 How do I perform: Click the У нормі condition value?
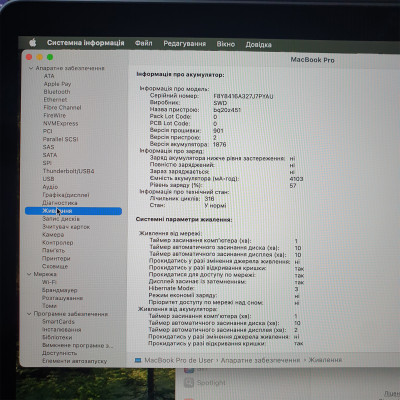point(215,205)
